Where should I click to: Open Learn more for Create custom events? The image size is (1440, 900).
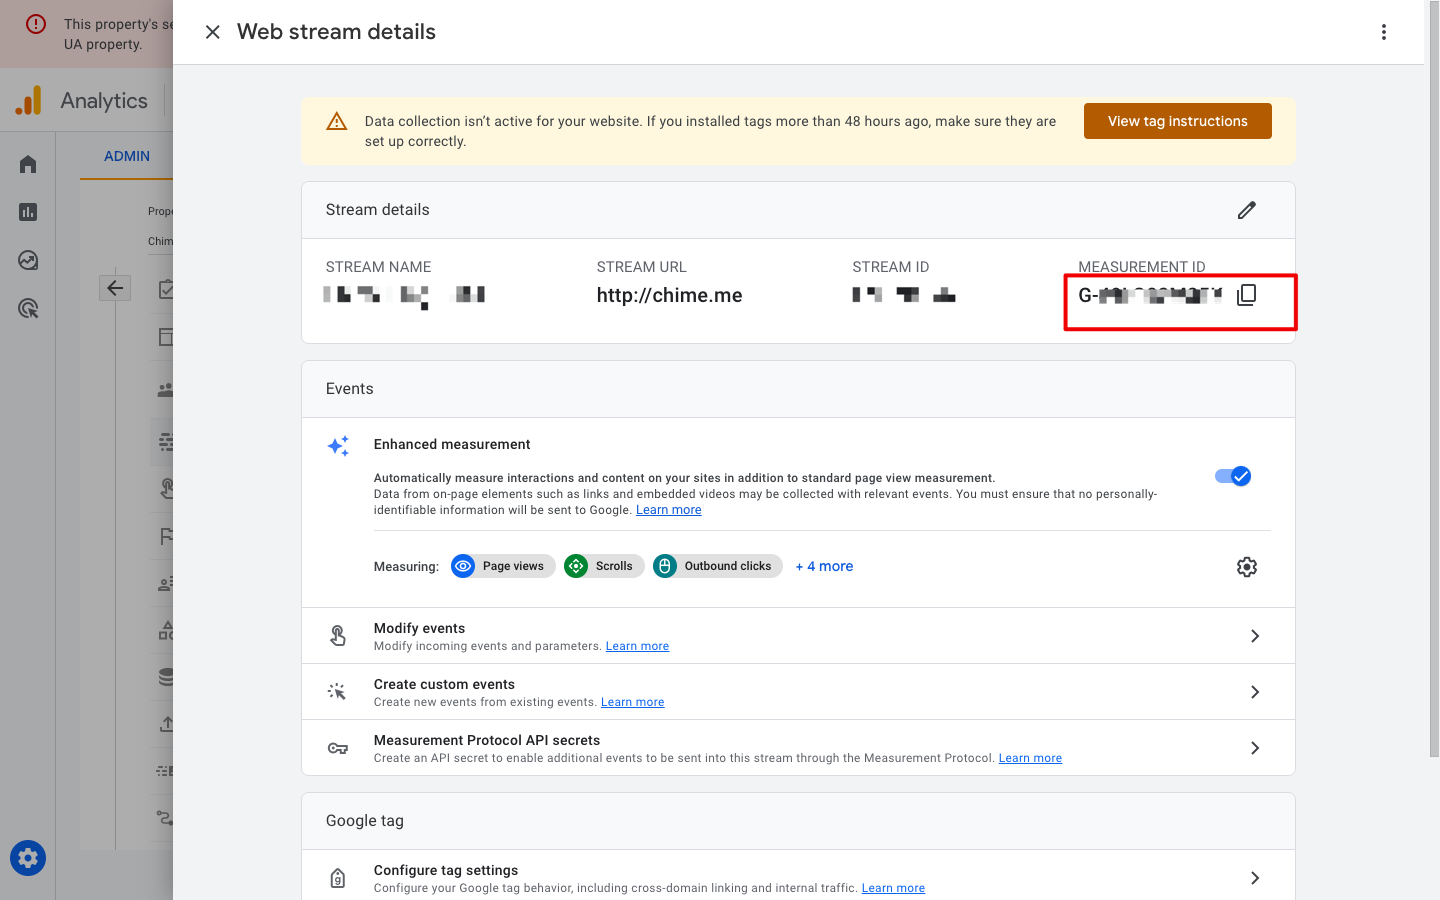point(632,702)
